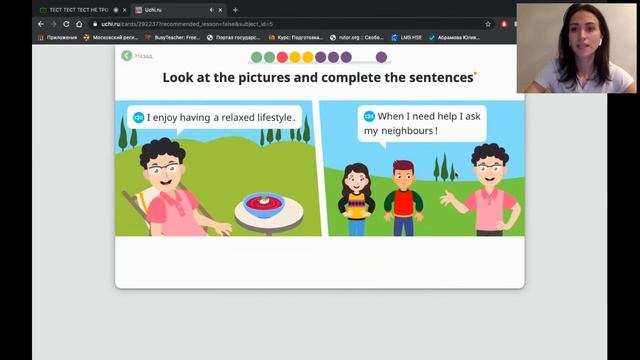Open the Курс: Подготовка... bookmark
Viewport: 640px width, 360px height.
(x=296, y=38)
